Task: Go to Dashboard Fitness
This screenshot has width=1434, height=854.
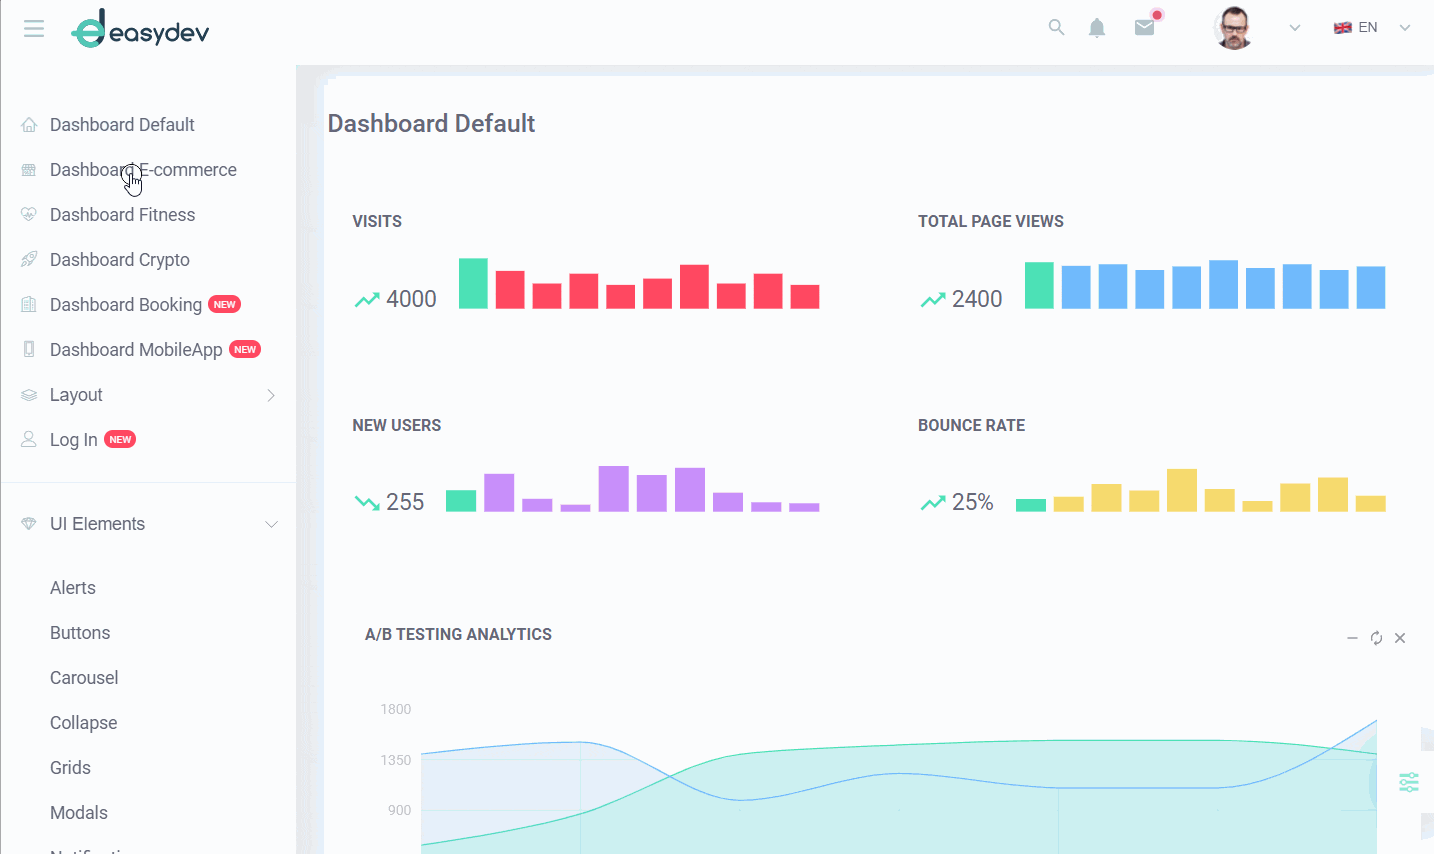Action: tap(122, 215)
